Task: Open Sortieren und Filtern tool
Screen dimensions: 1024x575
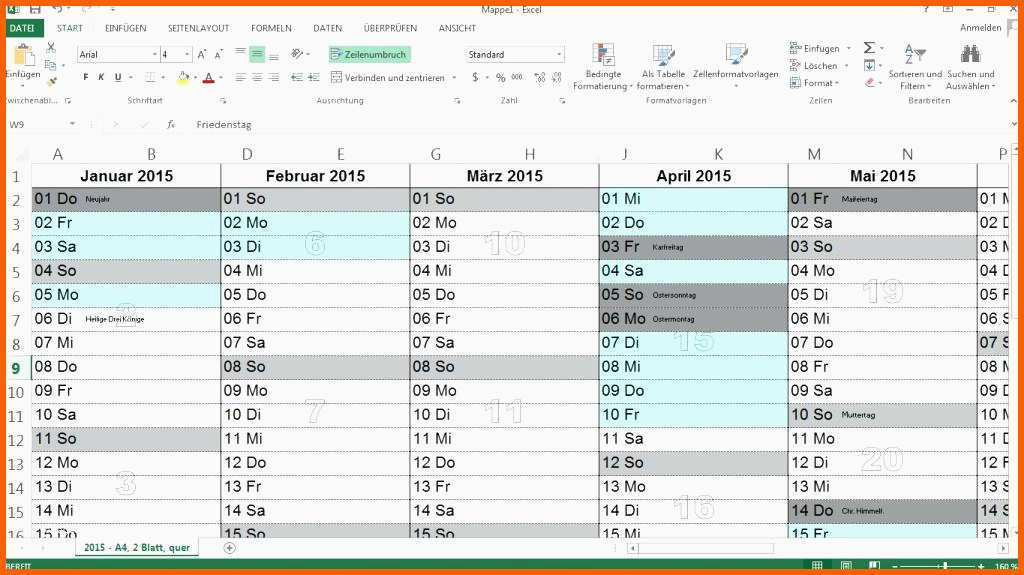Action: (x=914, y=56)
